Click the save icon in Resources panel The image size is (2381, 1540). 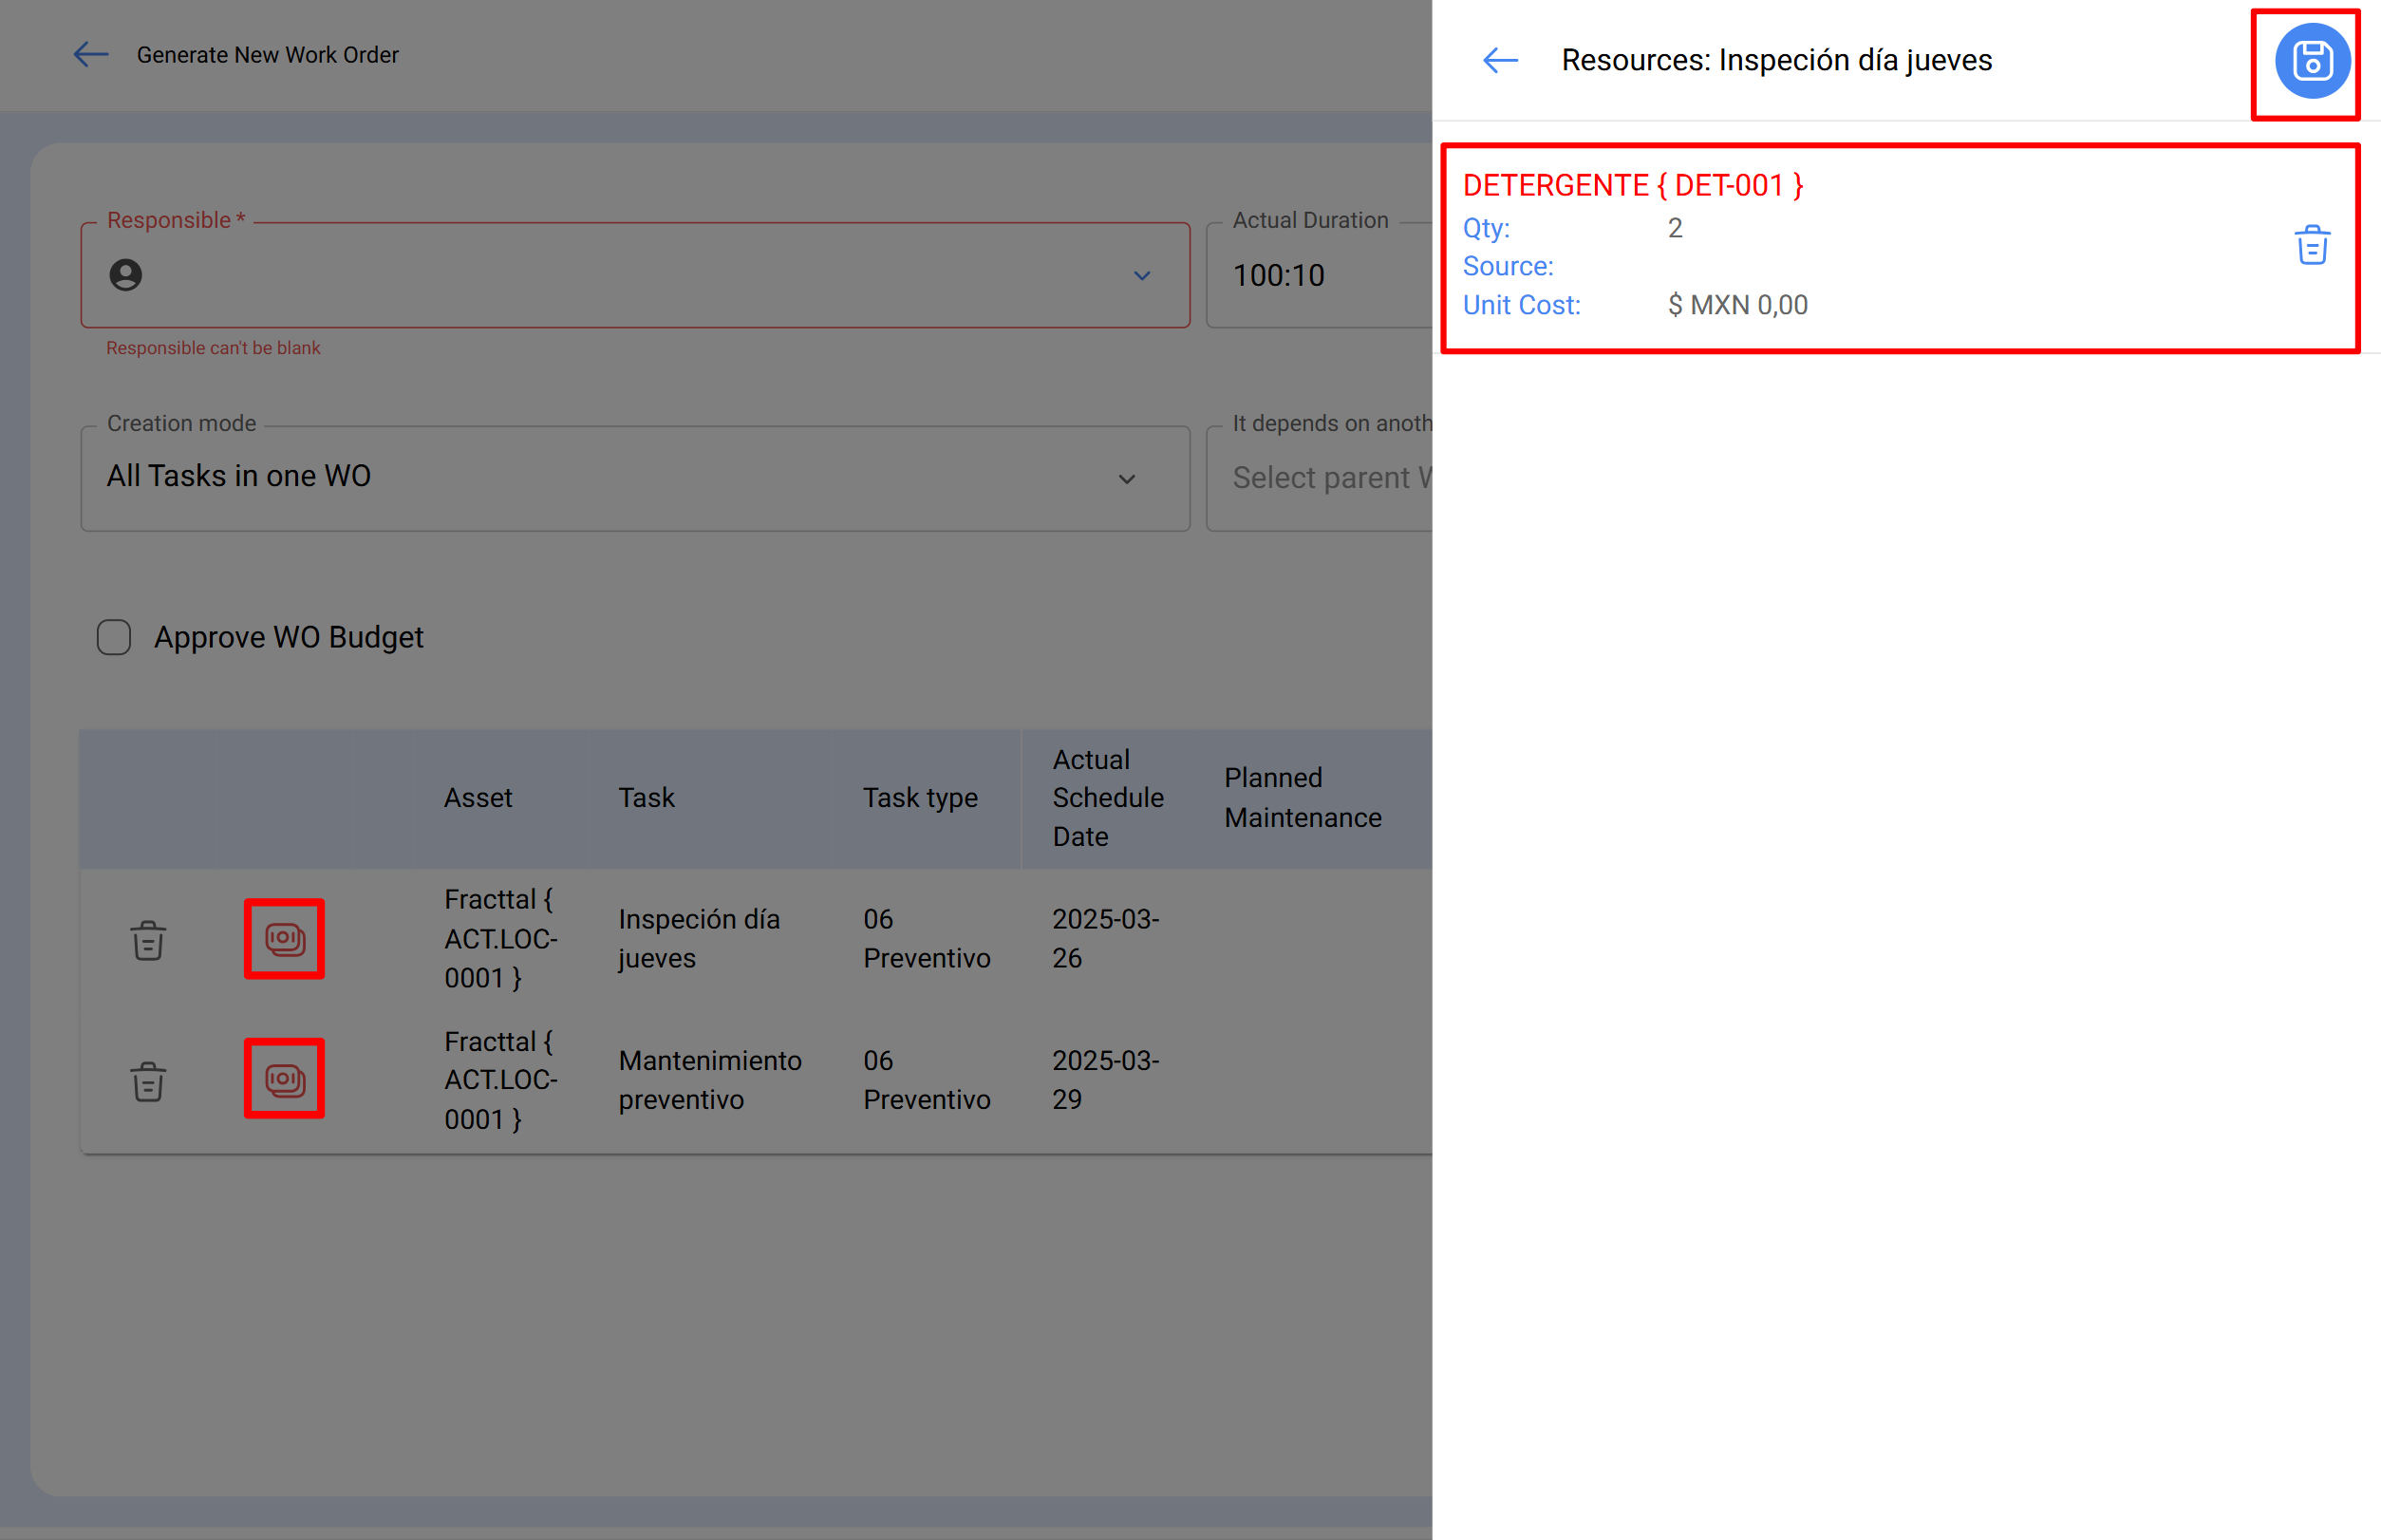pyautogui.click(x=2312, y=61)
